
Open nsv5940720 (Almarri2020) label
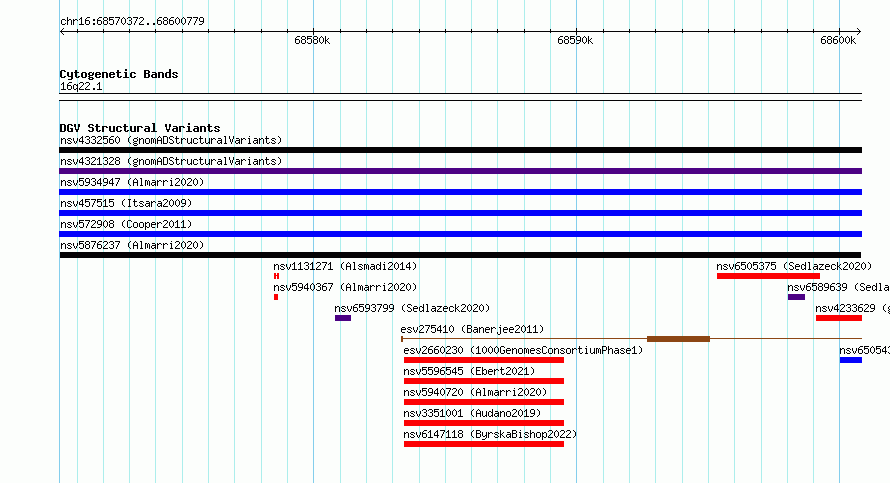click(x=475, y=392)
